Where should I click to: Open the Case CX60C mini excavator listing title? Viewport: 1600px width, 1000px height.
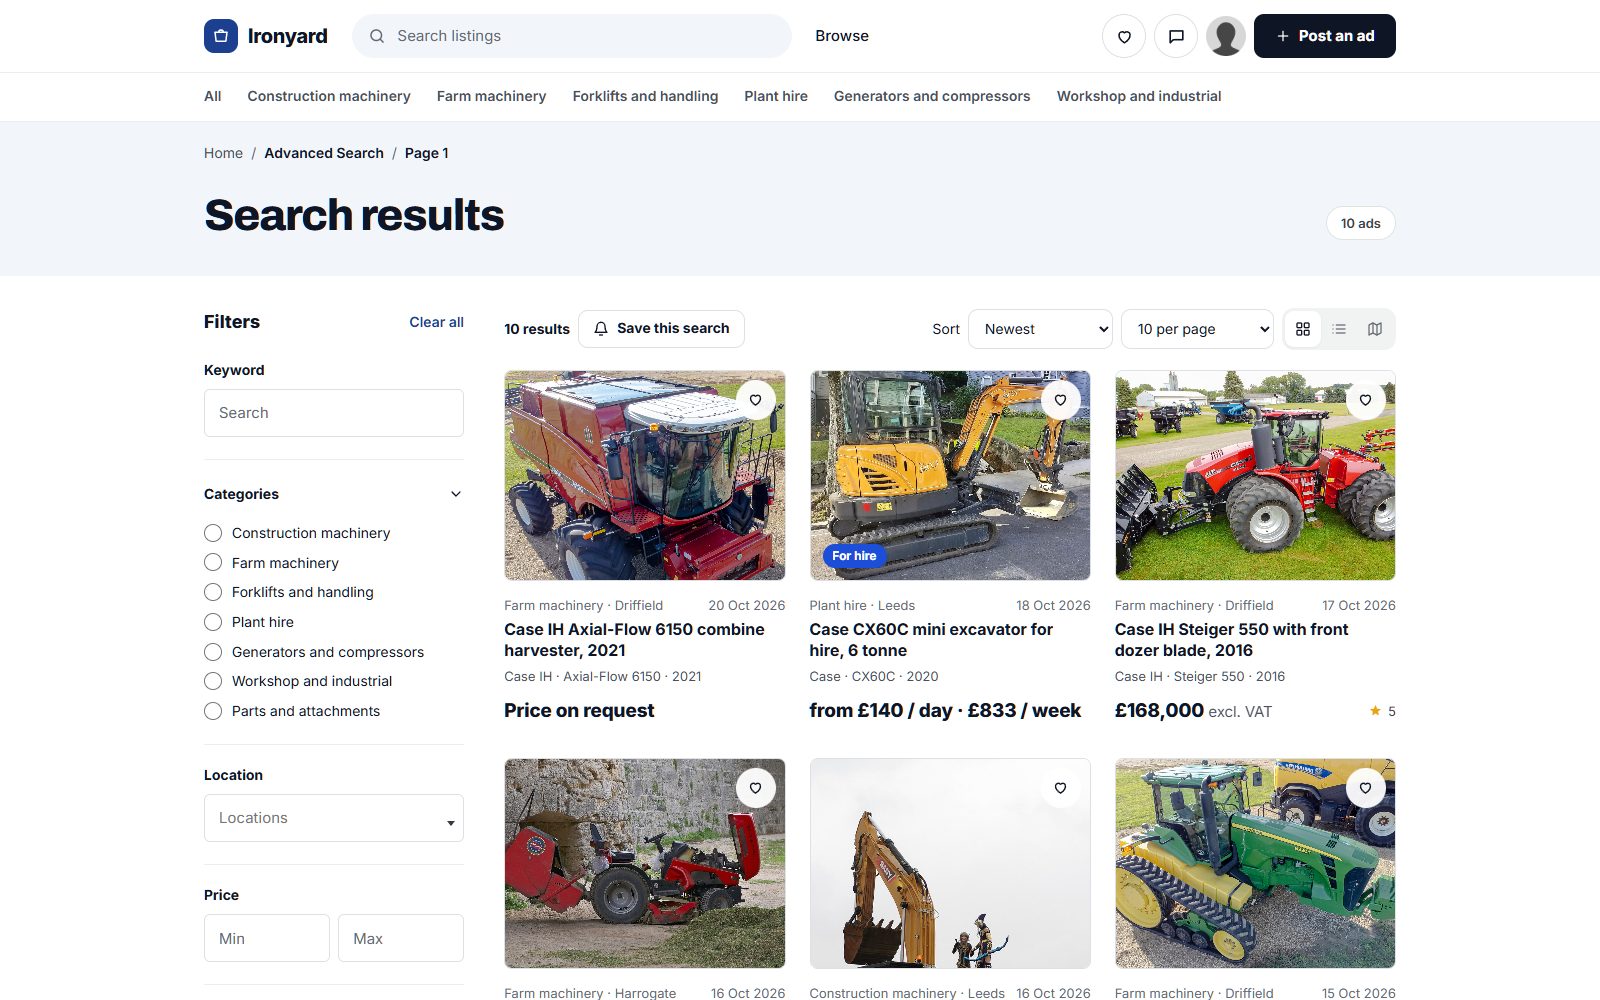(931, 640)
